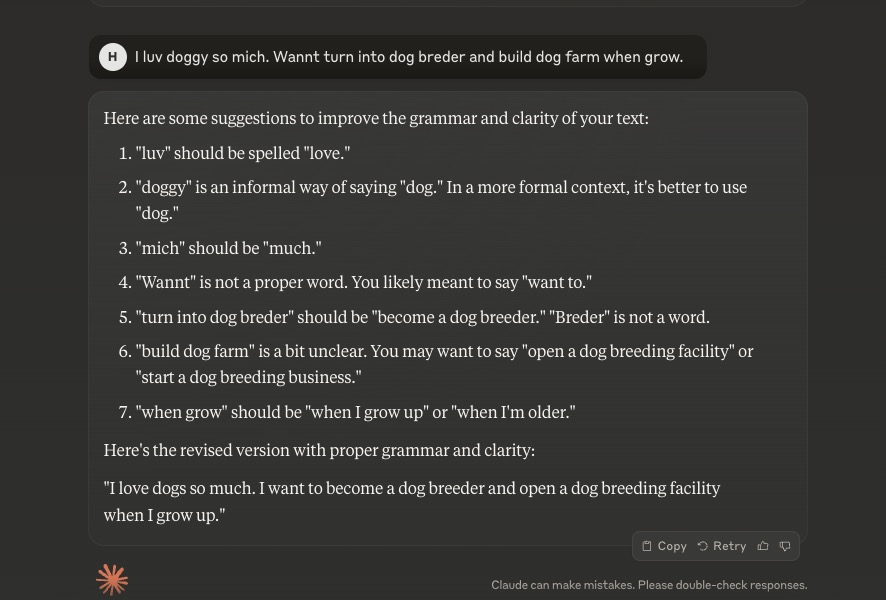Click suggestion 5 about 'become a dog breeder'

422,317
